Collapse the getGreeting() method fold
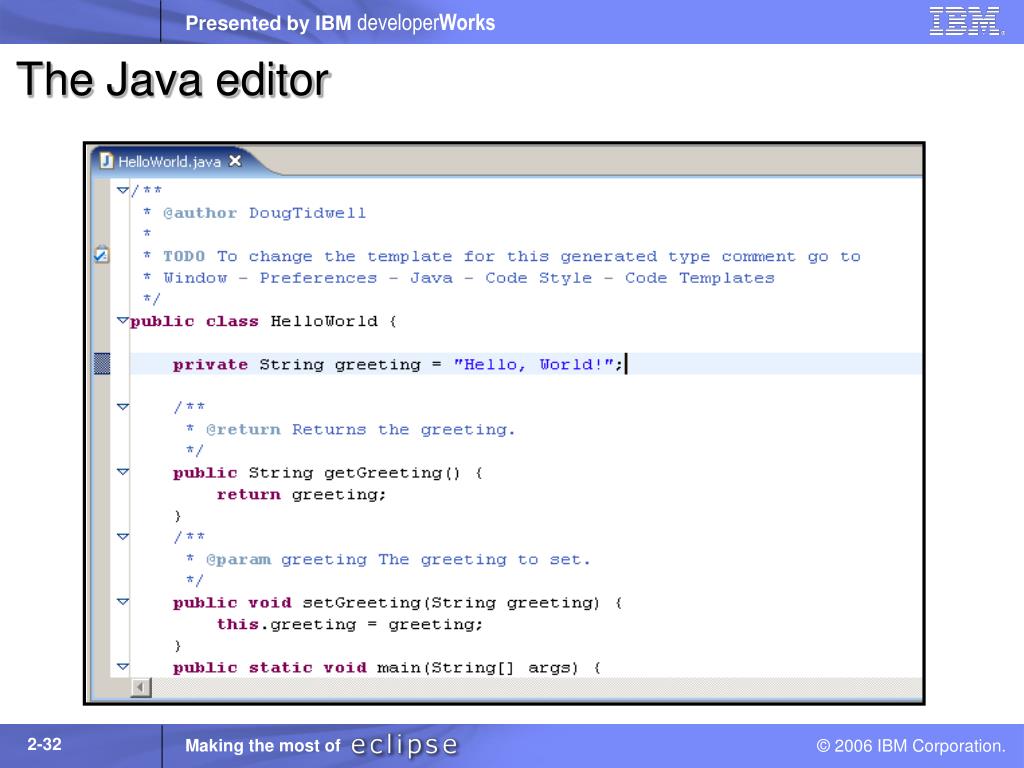1024x768 pixels. [122, 472]
